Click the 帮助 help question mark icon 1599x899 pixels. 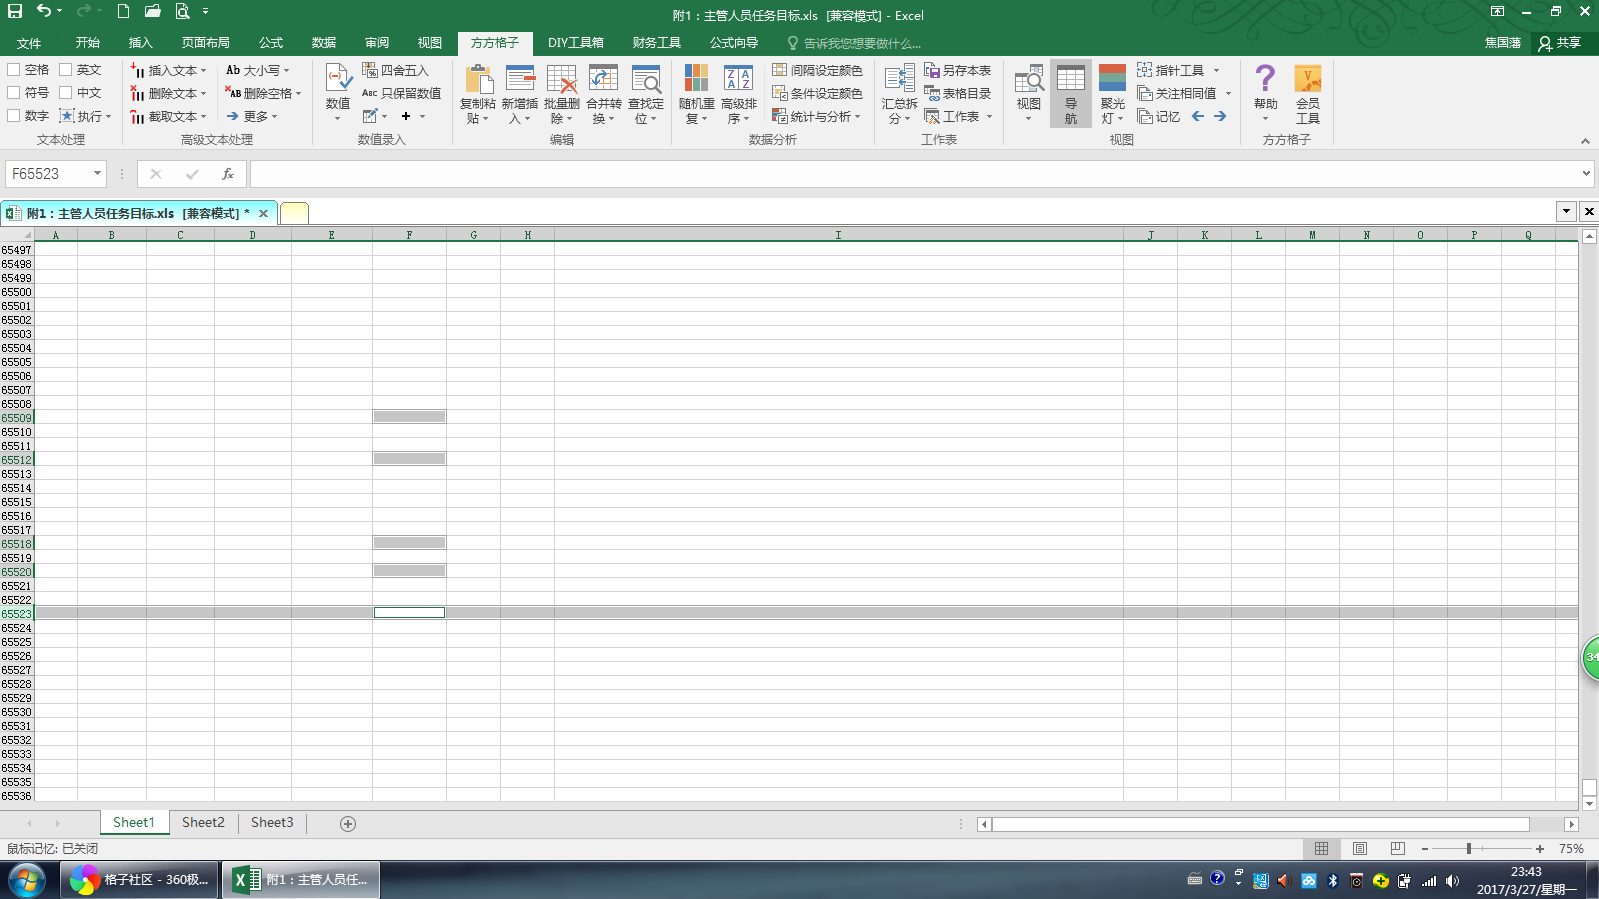(1265, 80)
